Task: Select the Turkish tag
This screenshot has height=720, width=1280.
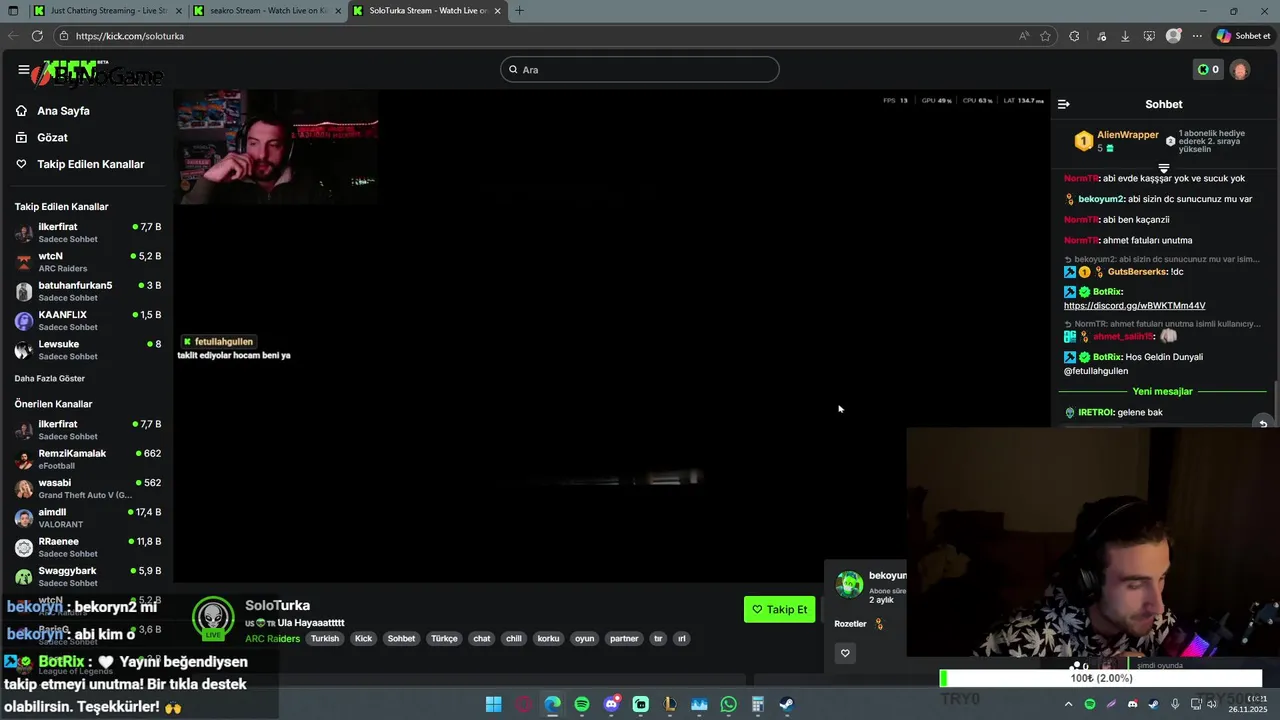Action: tap(324, 639)
